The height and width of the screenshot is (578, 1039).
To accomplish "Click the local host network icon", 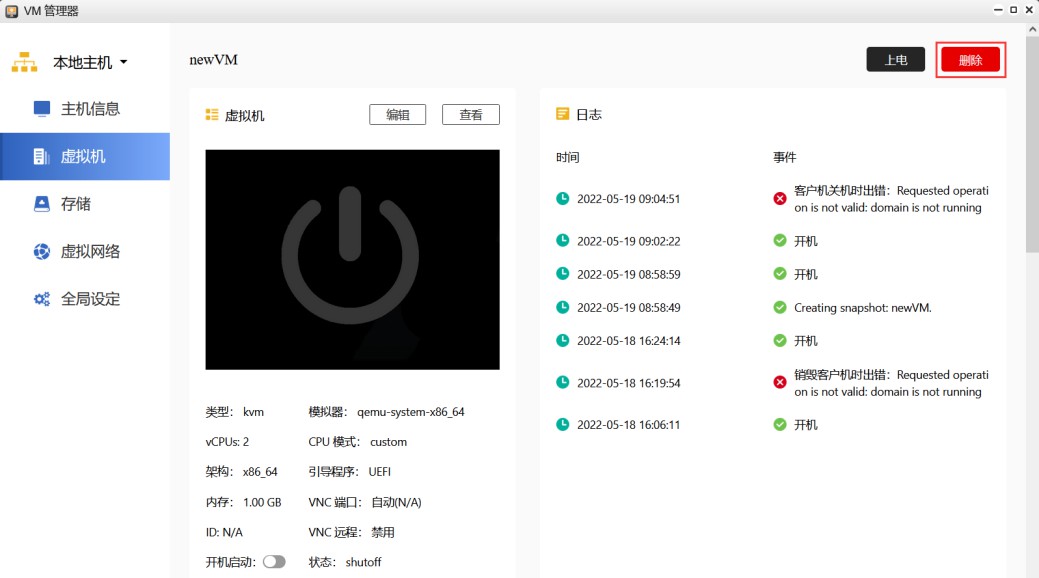I will point(24,62).
